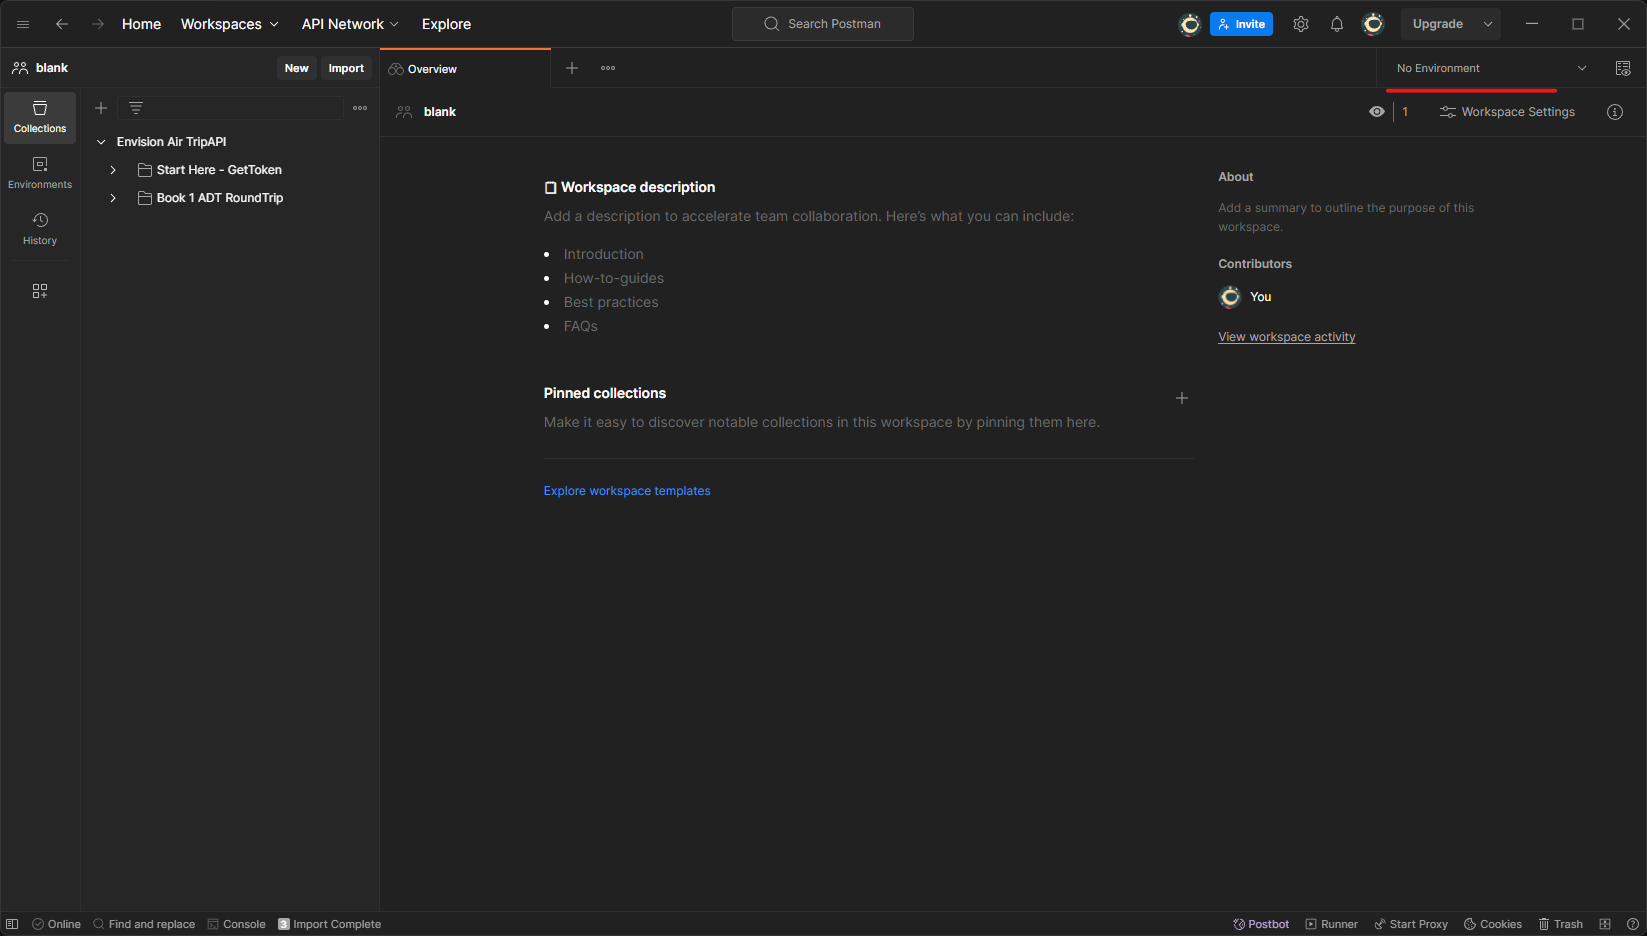Click the Invite button
This screenshot has height=936, width=1647.
click(1241, 24)
